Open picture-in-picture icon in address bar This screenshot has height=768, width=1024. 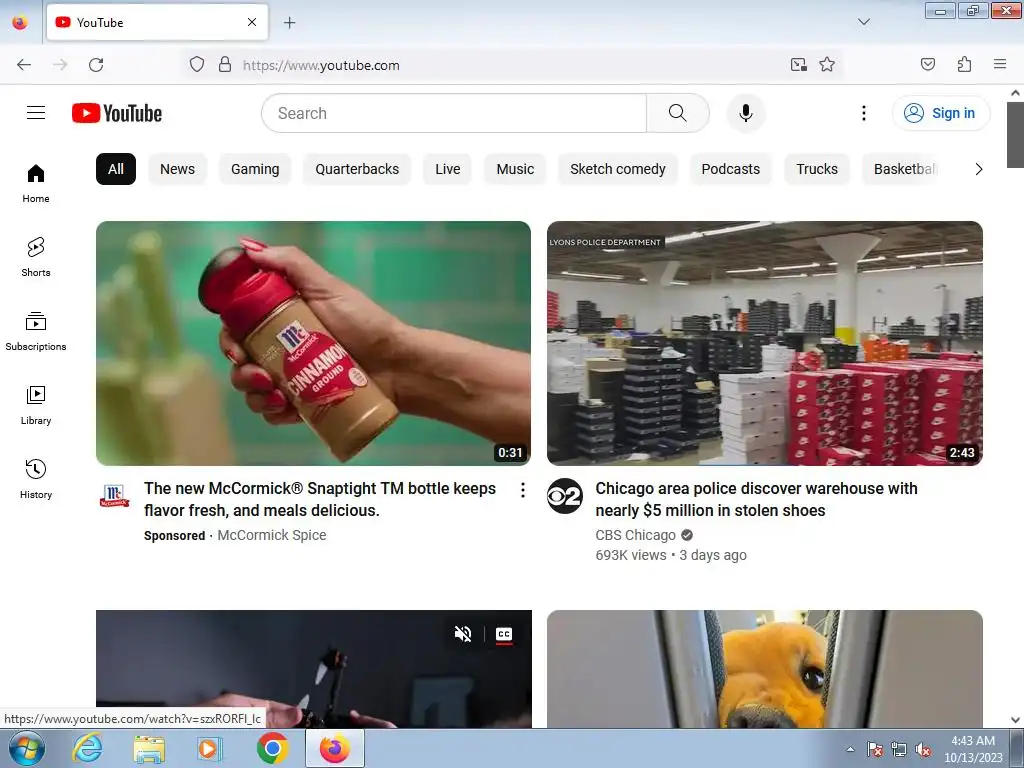(798, 65)
